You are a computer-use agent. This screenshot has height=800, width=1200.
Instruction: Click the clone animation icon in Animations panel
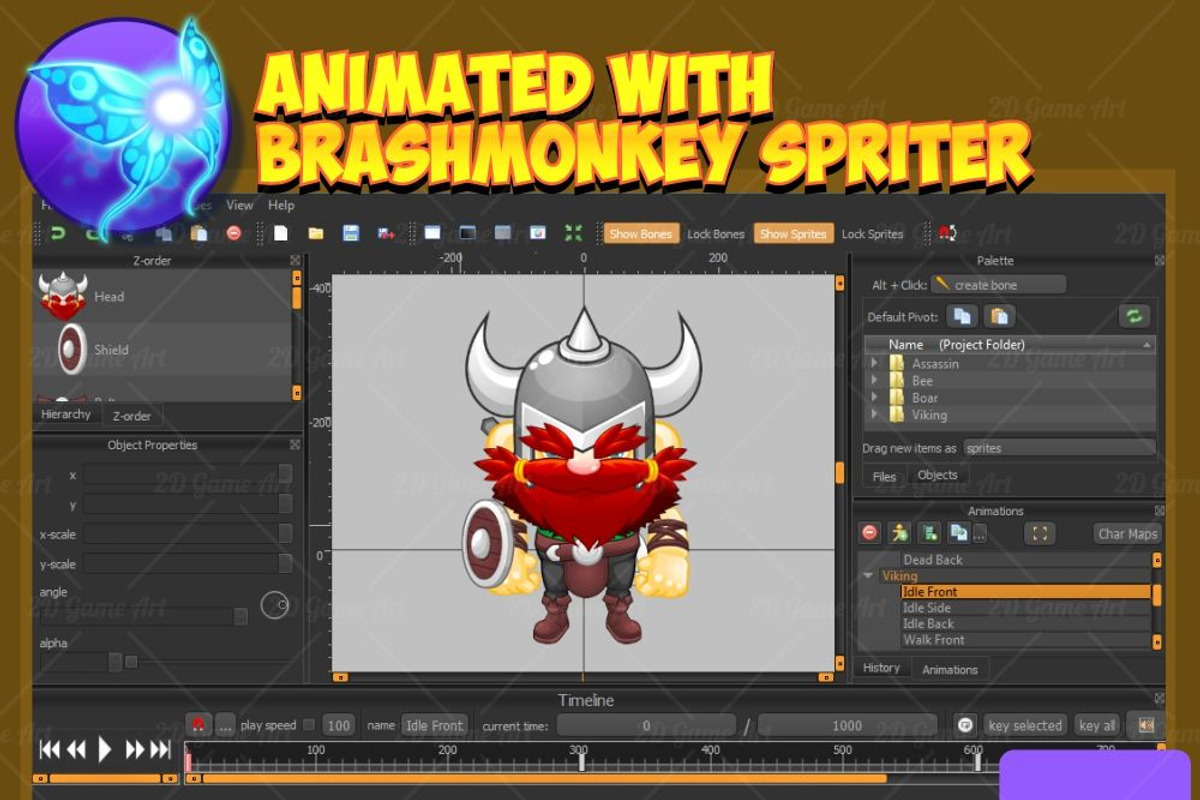tap(959, 533)
